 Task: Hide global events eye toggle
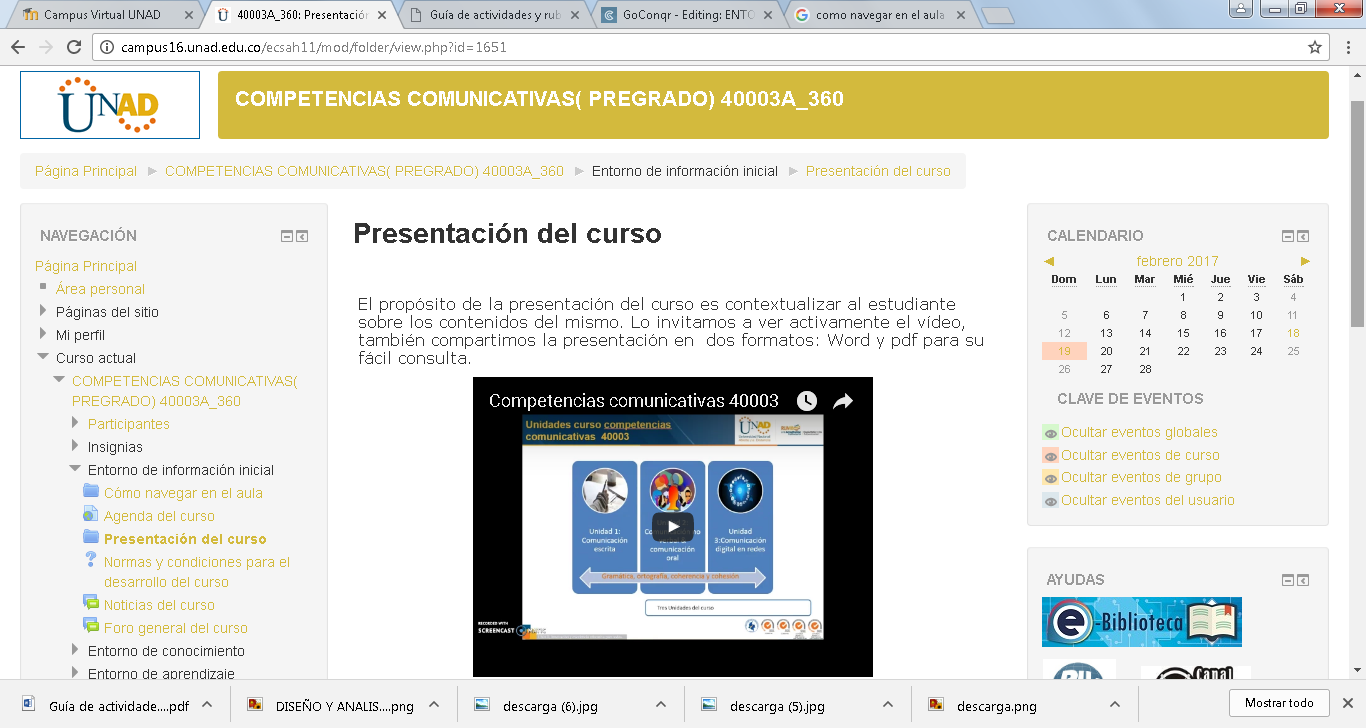[x=1050, y=433]
